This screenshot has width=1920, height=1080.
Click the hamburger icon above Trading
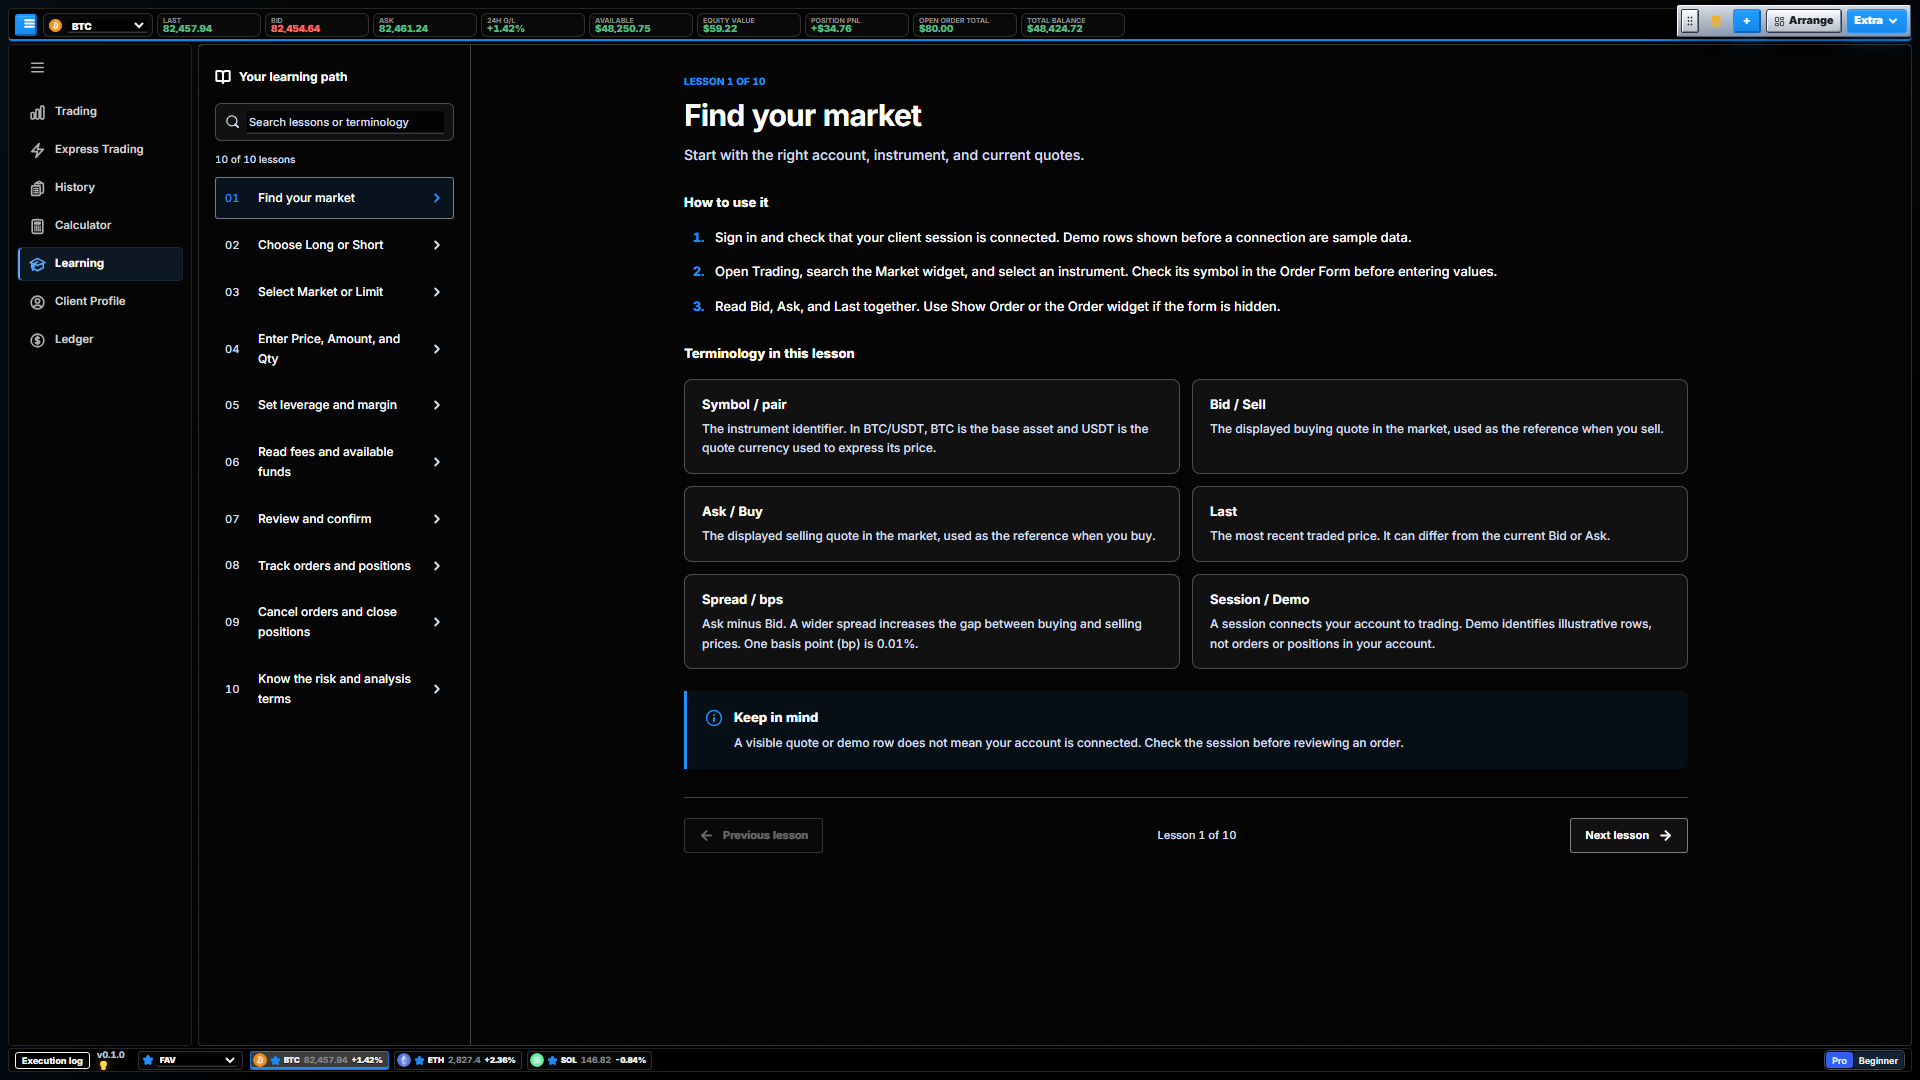tap(37, 68)
